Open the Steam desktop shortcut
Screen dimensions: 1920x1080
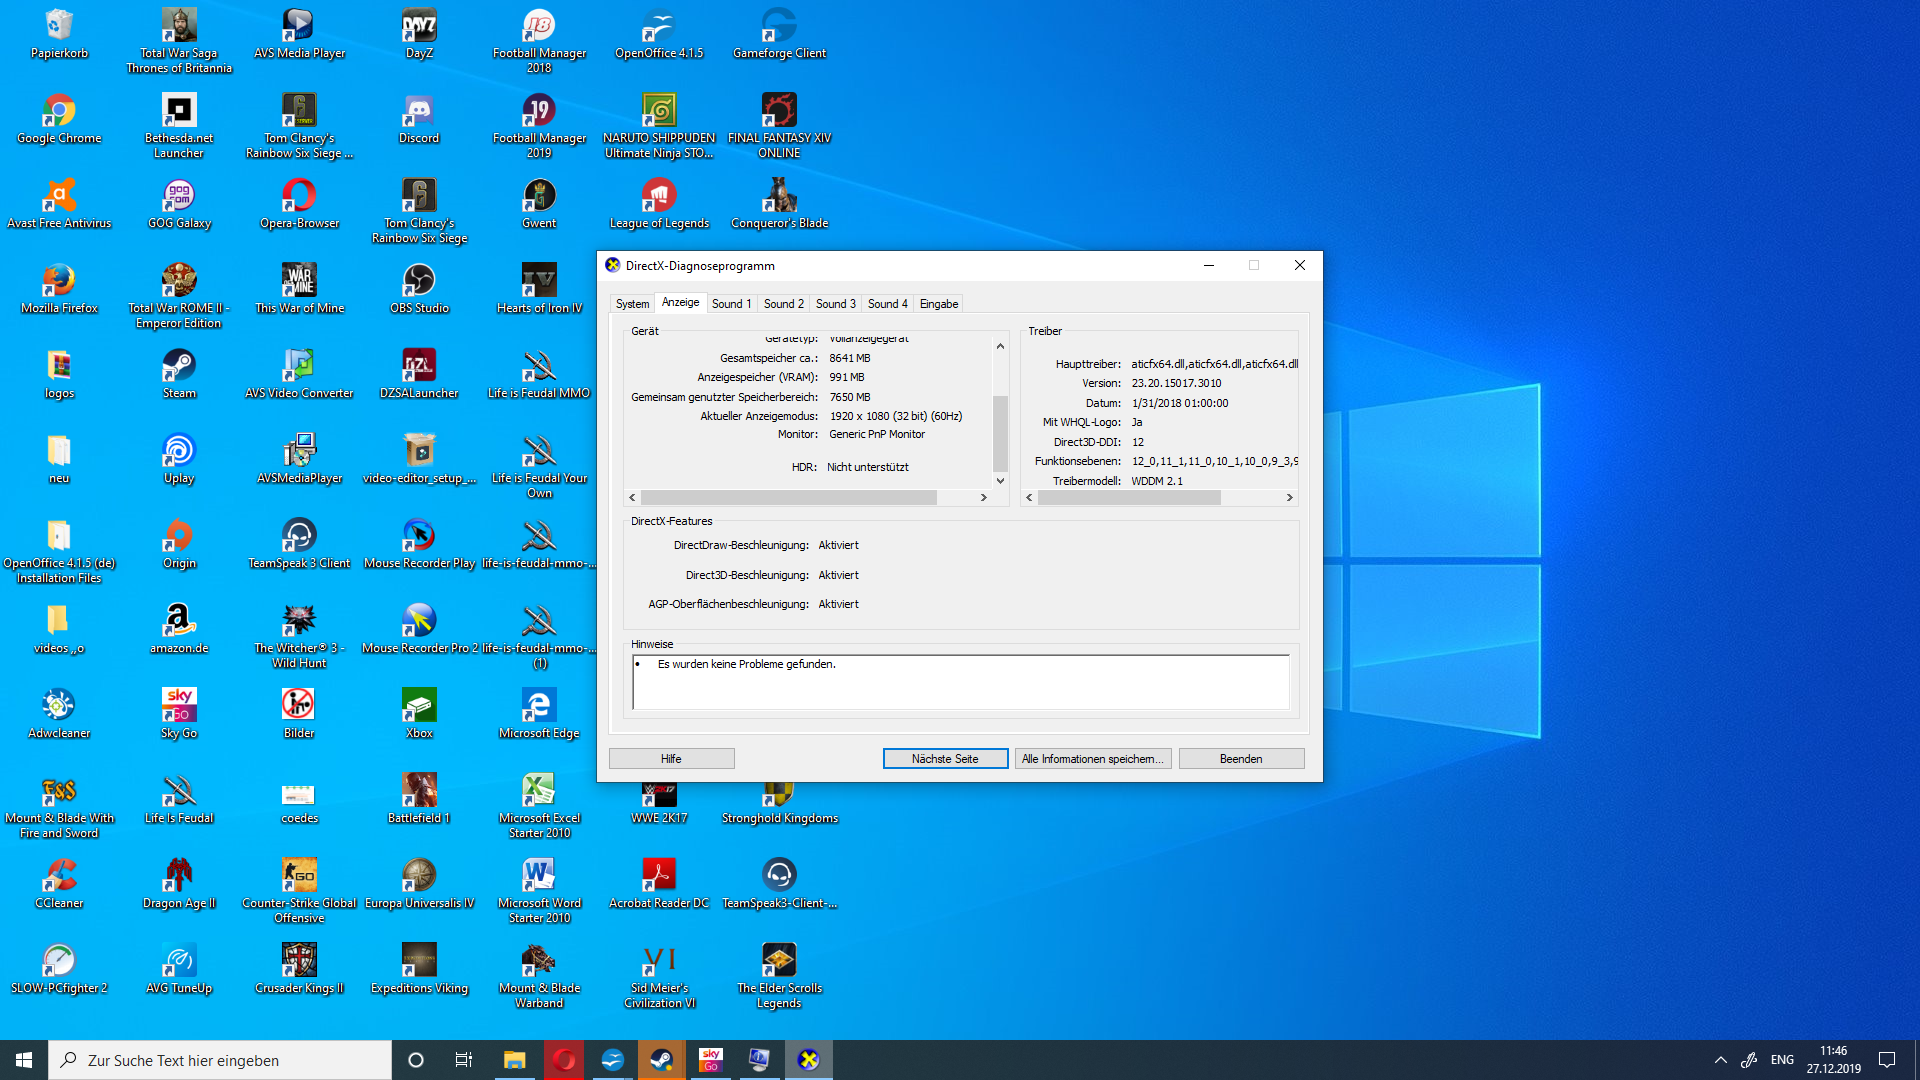tap(179, 366)
